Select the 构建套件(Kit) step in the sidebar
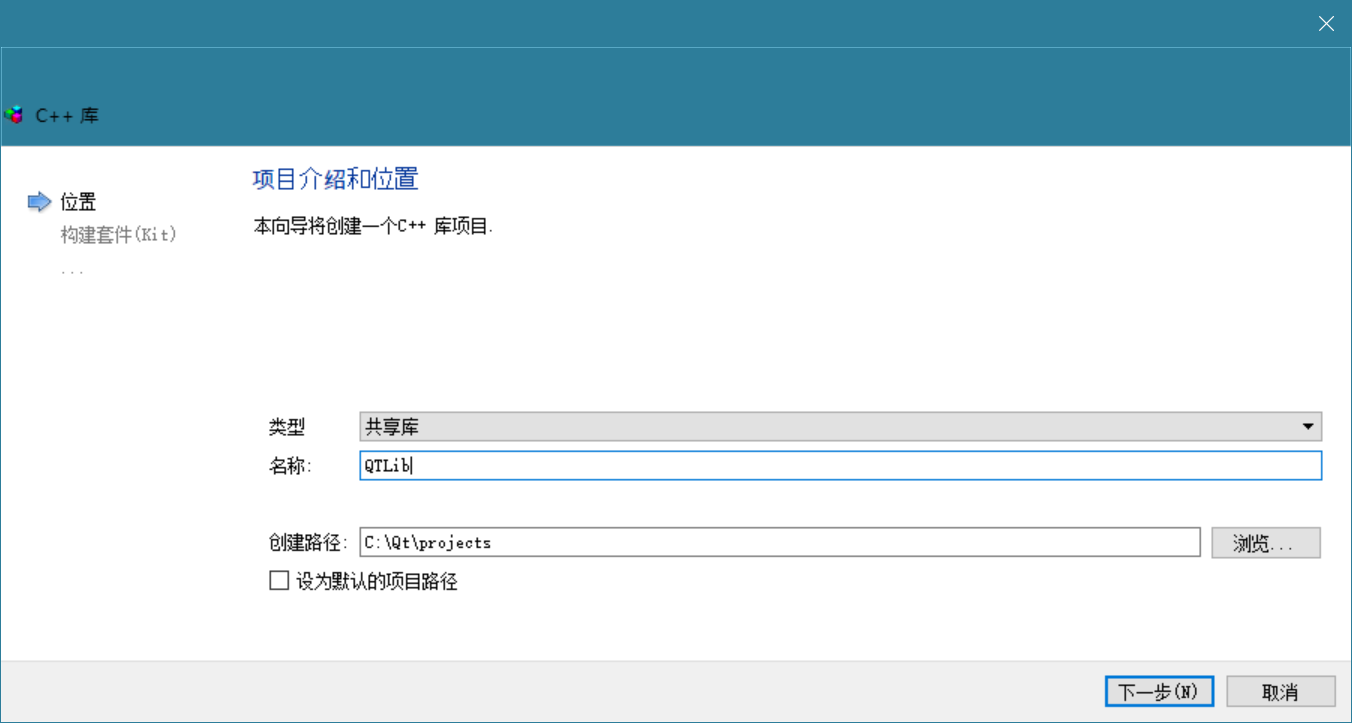 118,235
